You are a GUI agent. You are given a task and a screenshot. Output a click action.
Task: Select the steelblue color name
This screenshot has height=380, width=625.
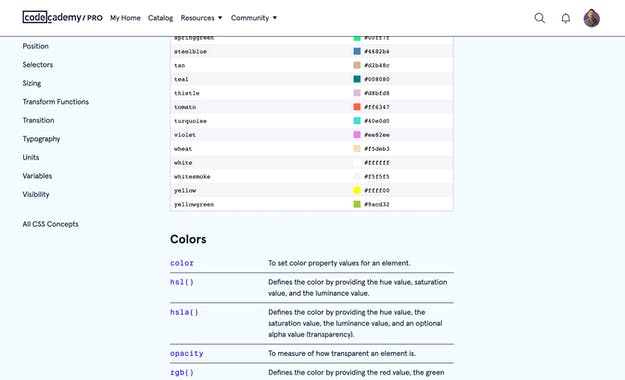[190, 51]
